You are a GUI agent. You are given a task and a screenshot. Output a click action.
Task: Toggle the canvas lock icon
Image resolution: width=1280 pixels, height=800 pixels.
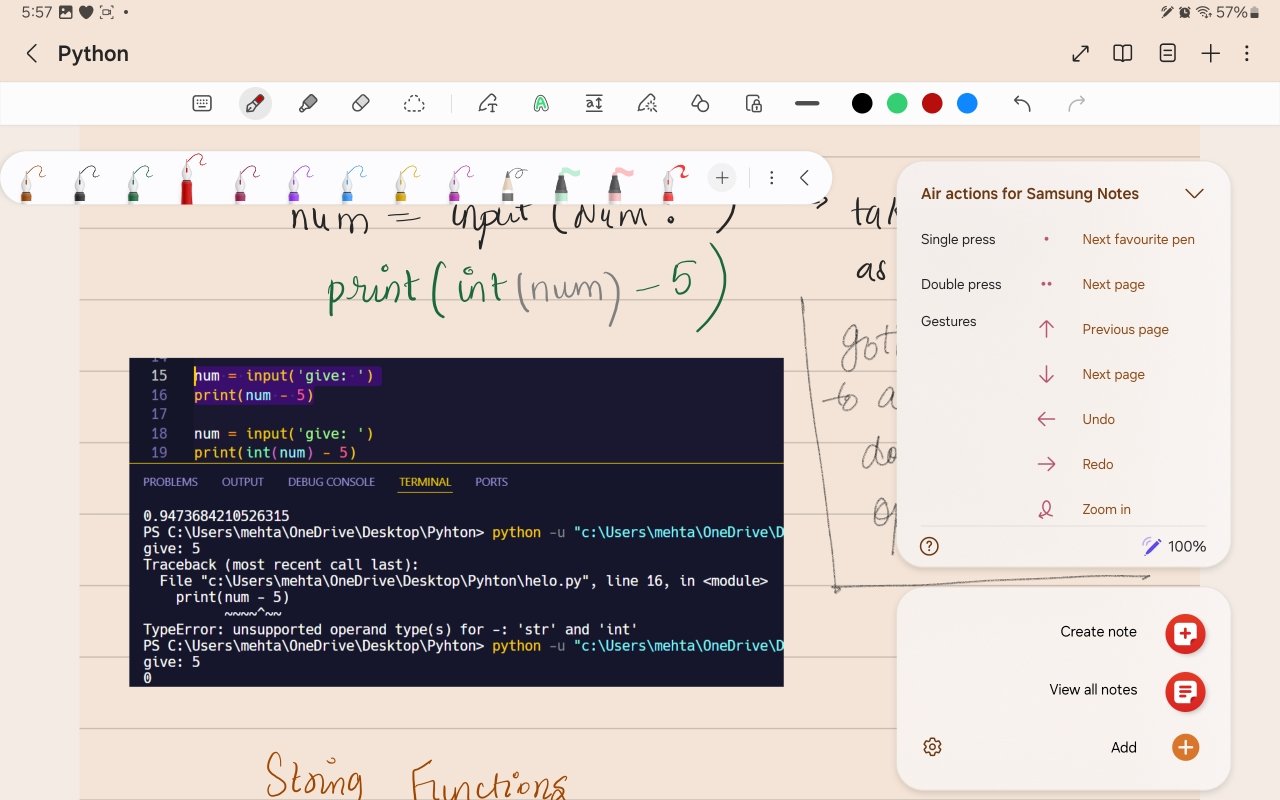754,103
